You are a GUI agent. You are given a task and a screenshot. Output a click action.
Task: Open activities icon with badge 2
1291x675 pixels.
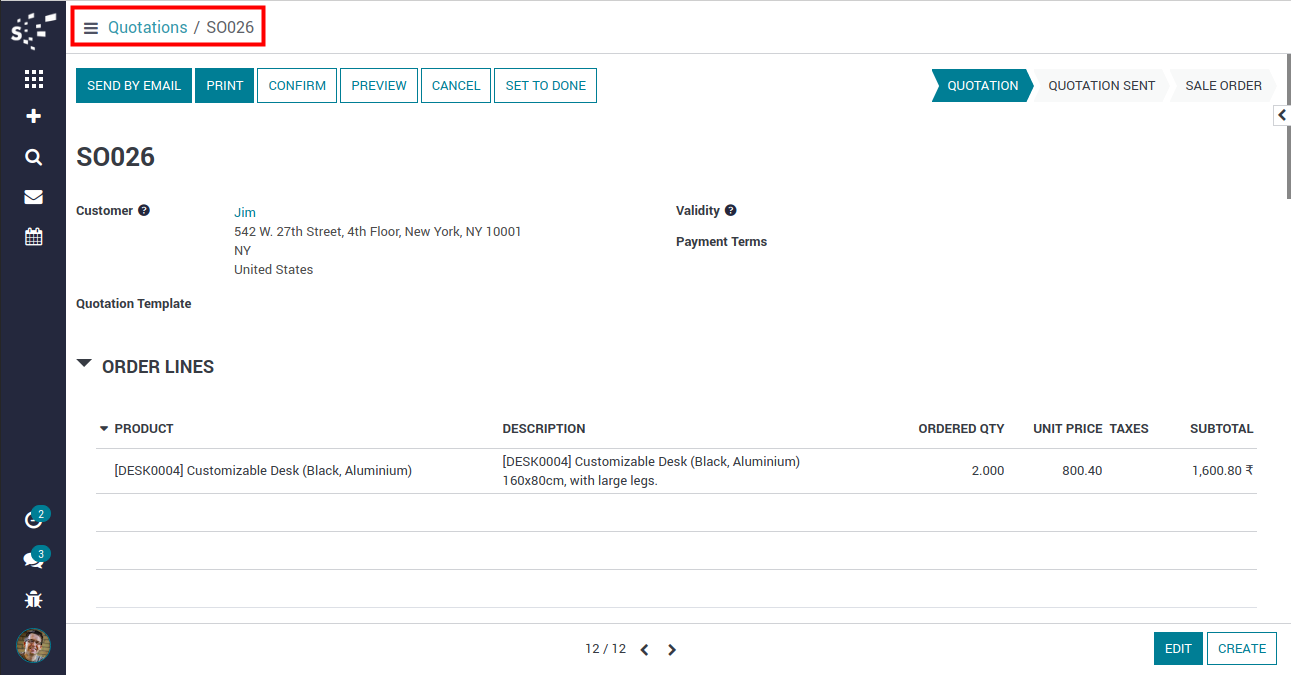point(33,520)
